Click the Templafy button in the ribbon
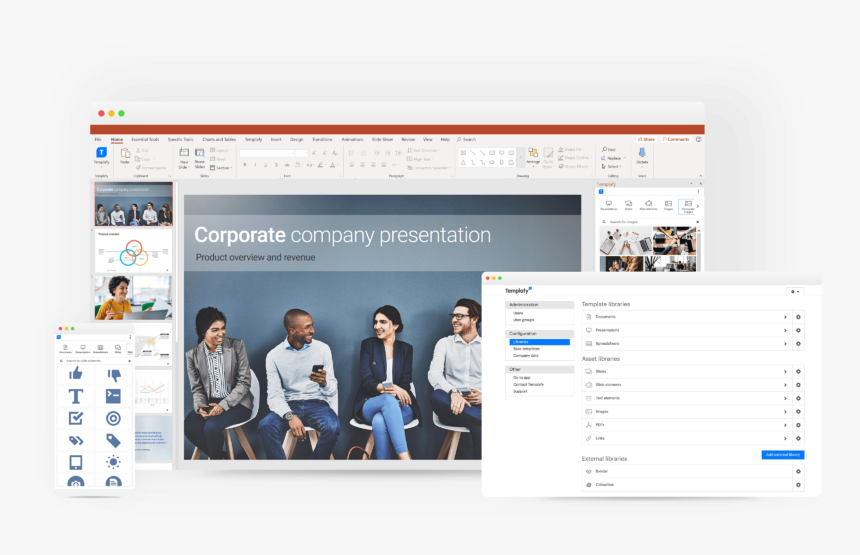This screenshot has width=860, height=555. click(101, 154)
